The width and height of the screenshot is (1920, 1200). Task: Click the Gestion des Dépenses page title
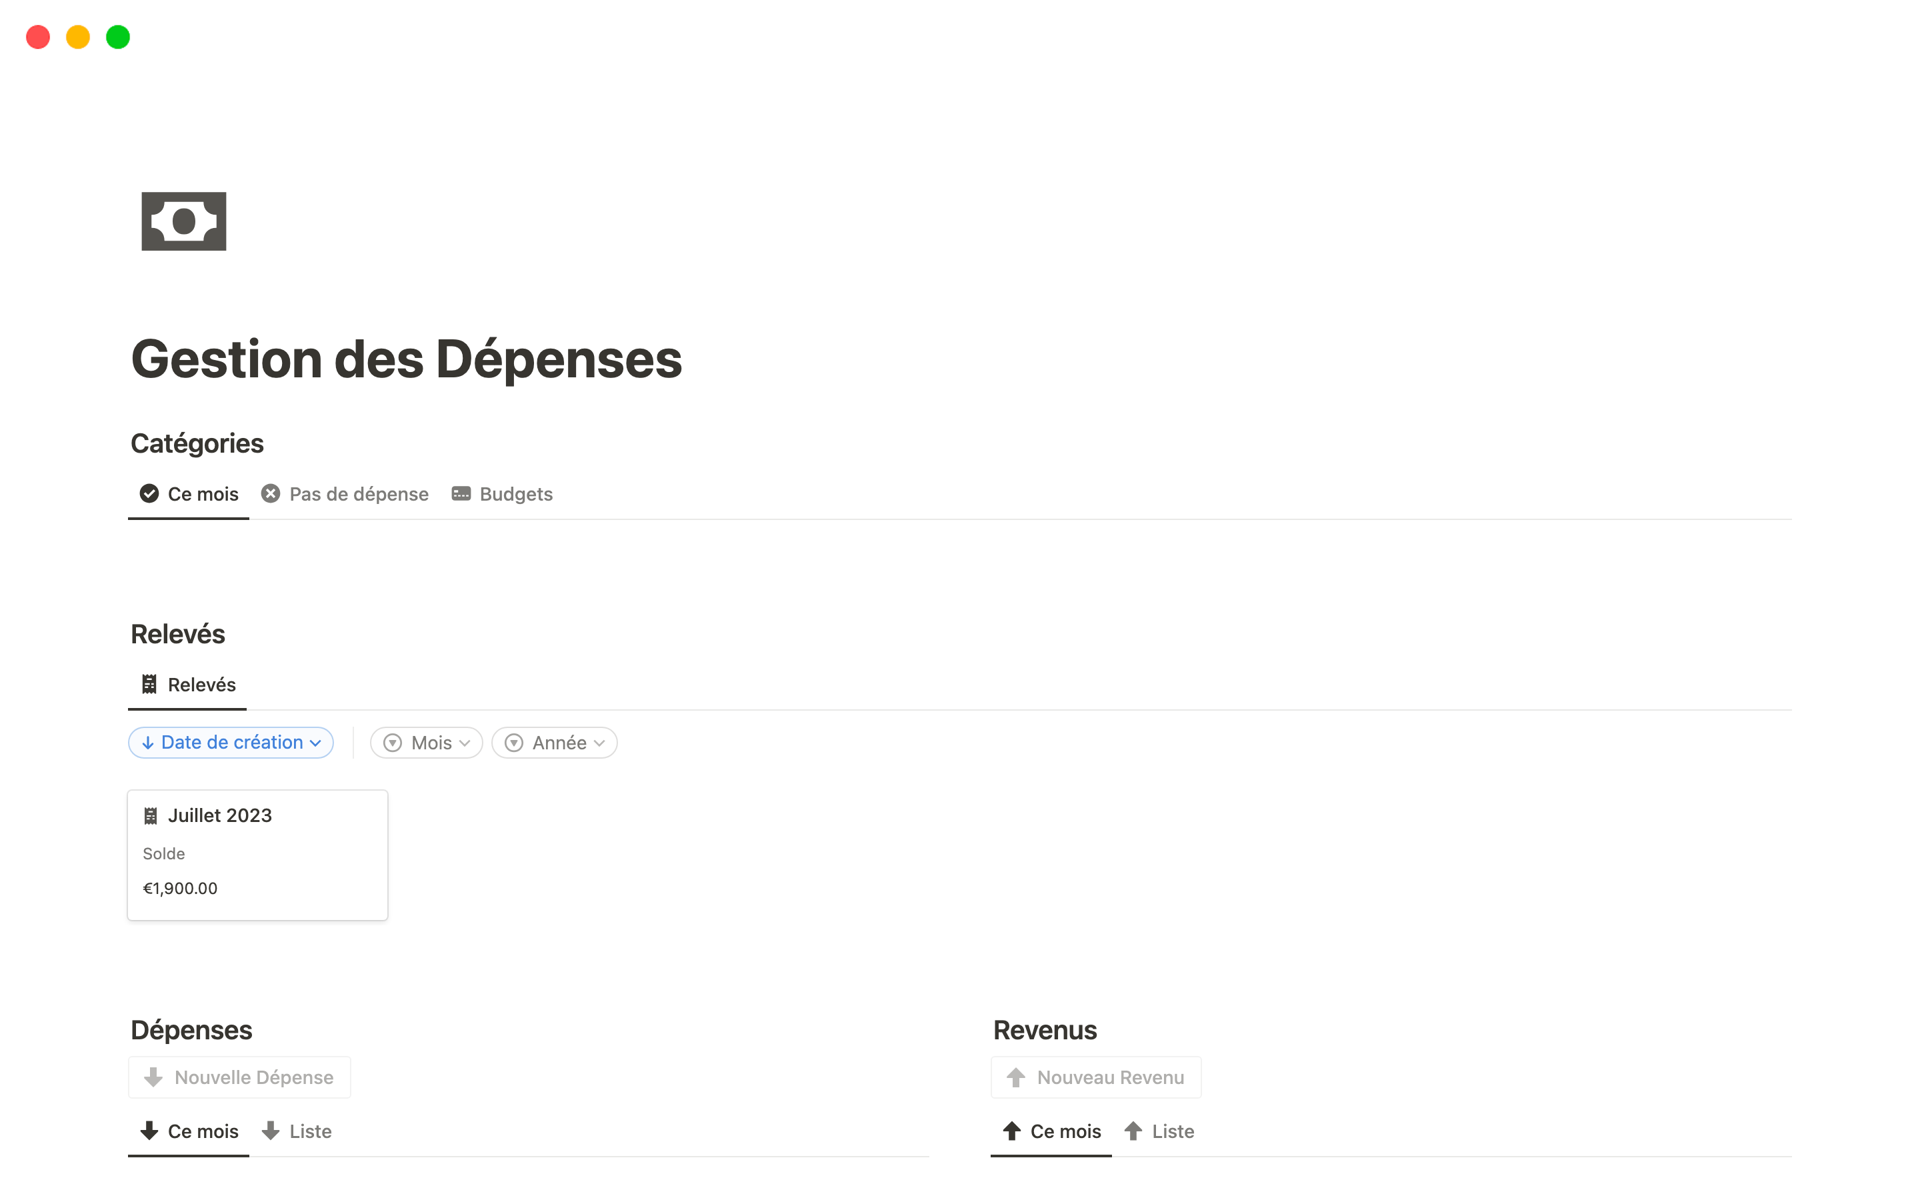pos(406,359)
